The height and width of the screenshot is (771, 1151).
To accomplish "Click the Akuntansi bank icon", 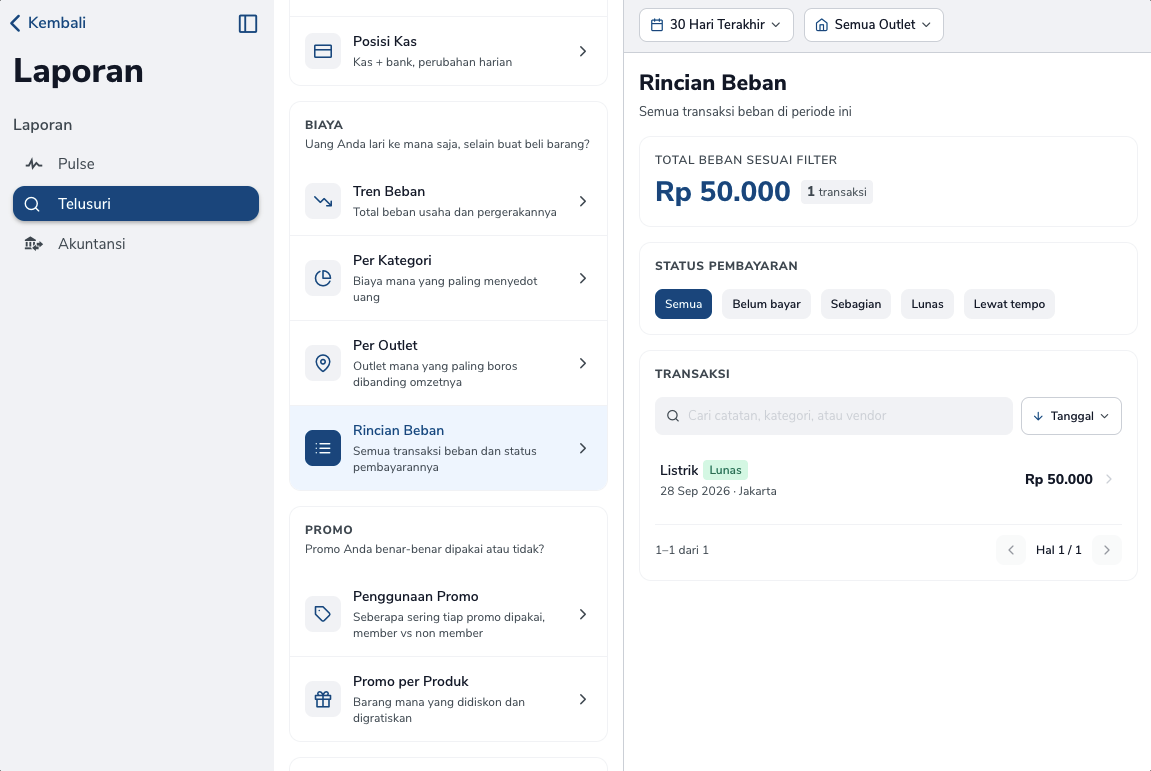I will click(33, 244).
